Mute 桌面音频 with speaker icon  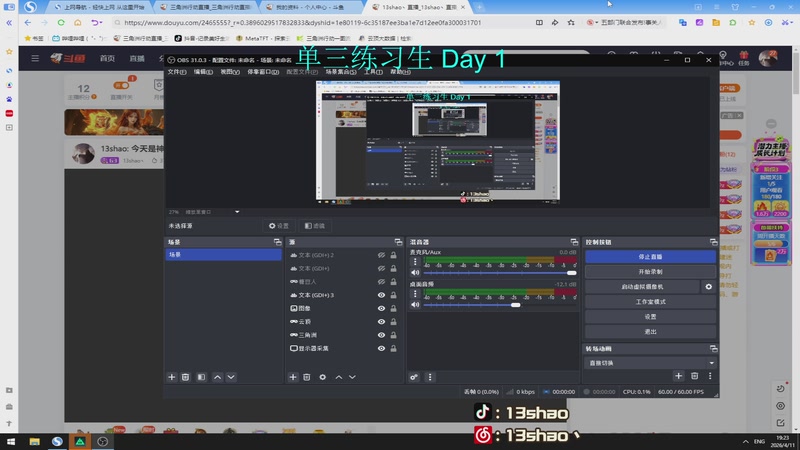coord(415,305)
